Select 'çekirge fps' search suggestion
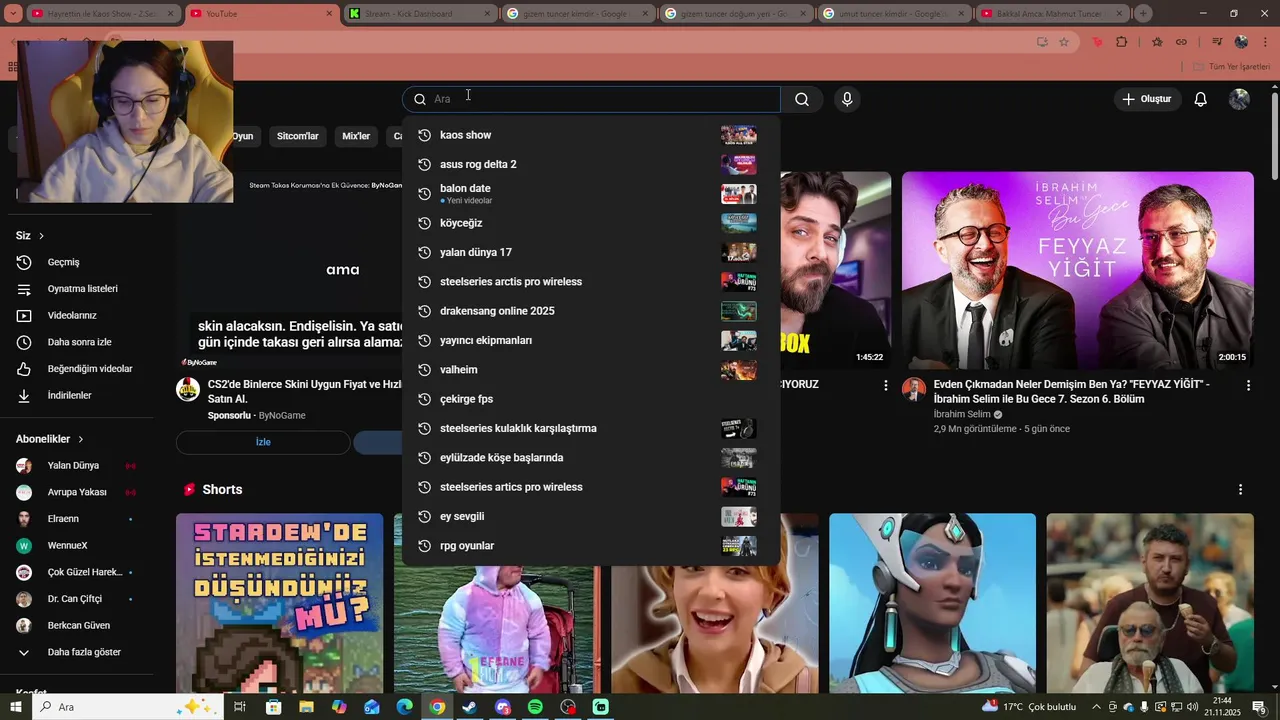Image resolution: width=1280 pixels, height=720 pixels. (x=591, y=399)
